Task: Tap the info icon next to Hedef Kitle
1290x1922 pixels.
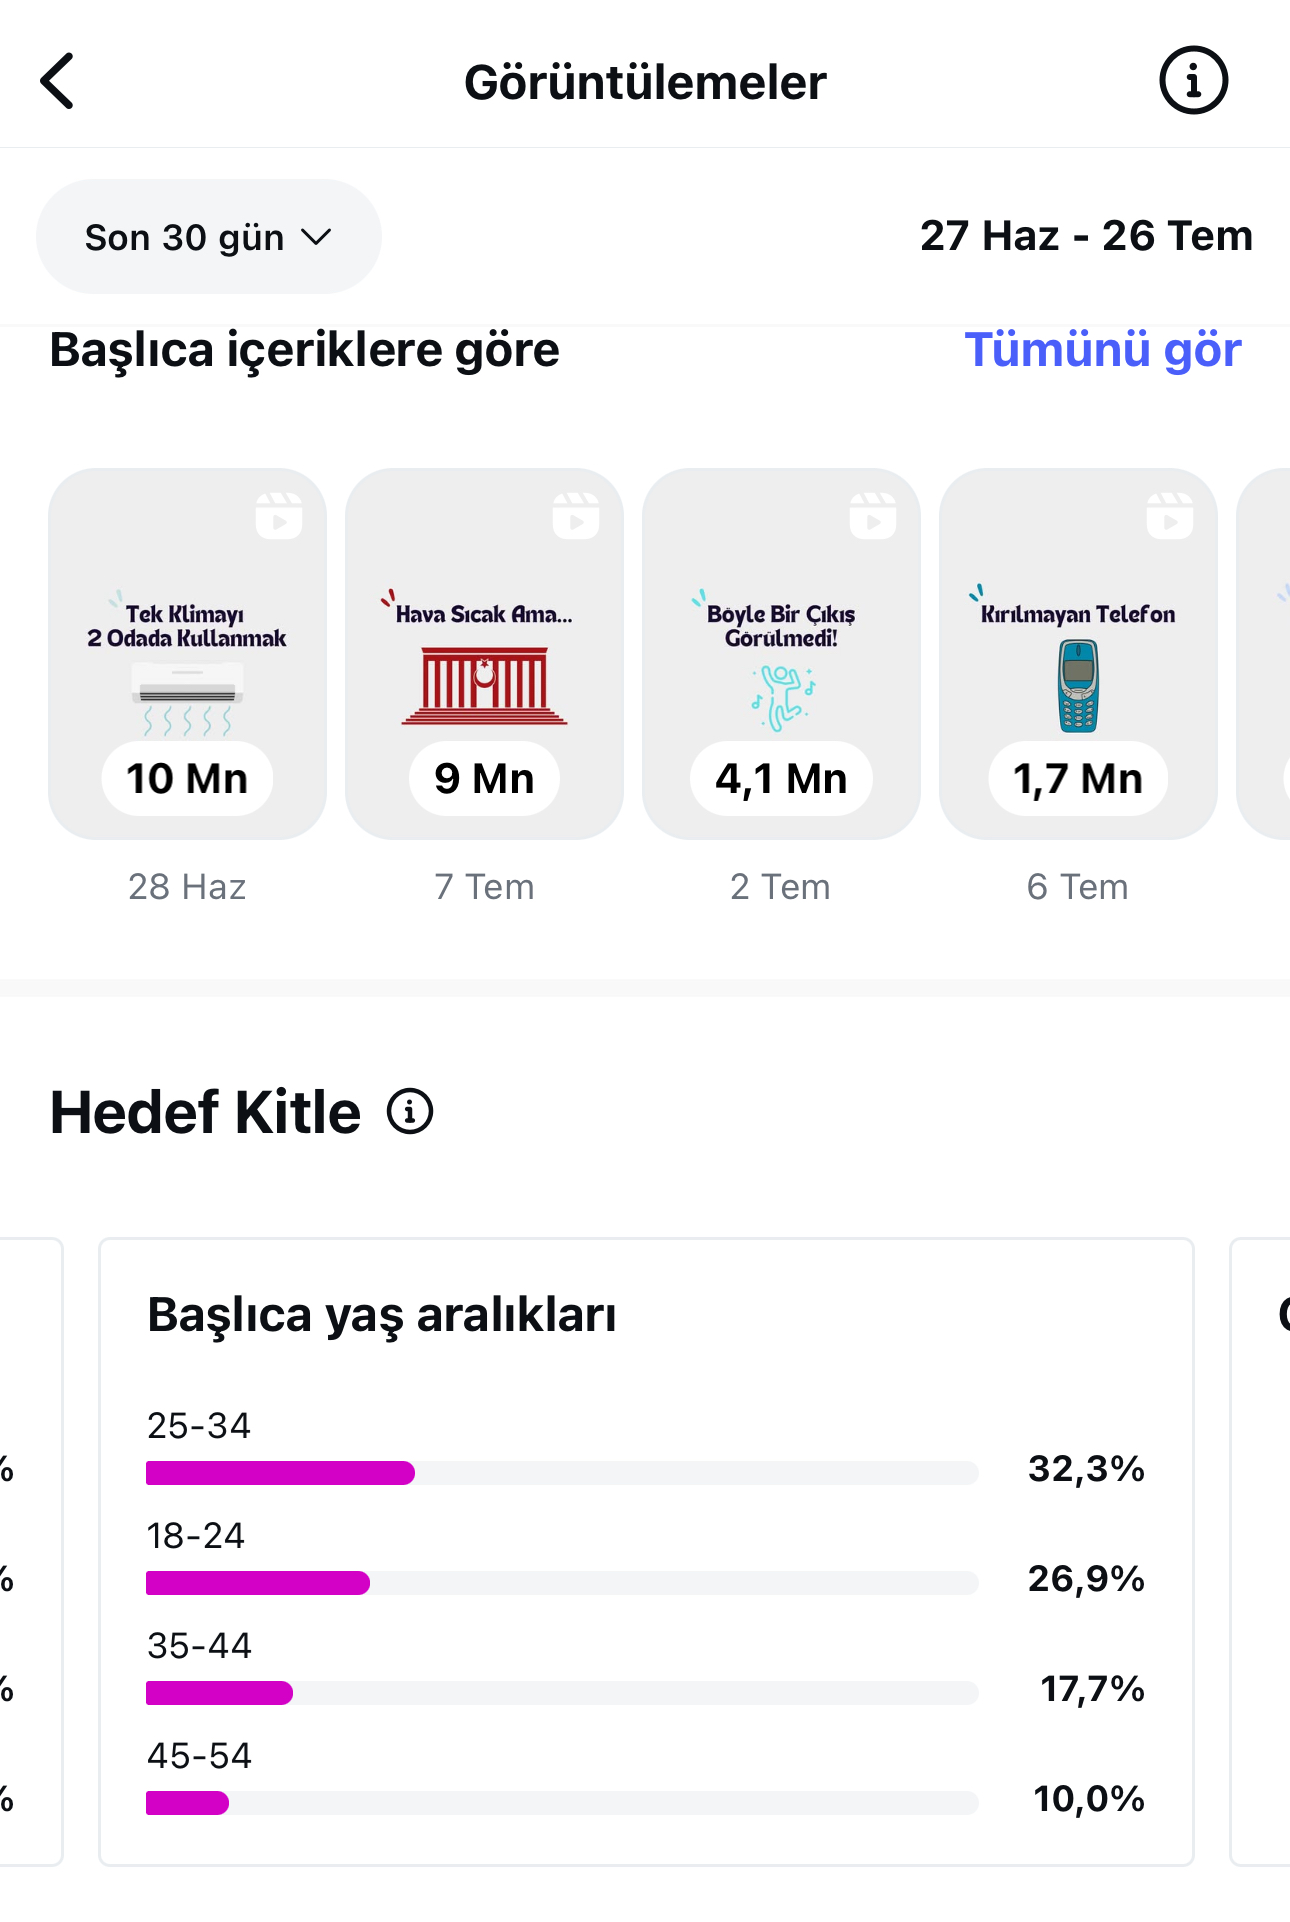Action: [x=410, y=1111]
